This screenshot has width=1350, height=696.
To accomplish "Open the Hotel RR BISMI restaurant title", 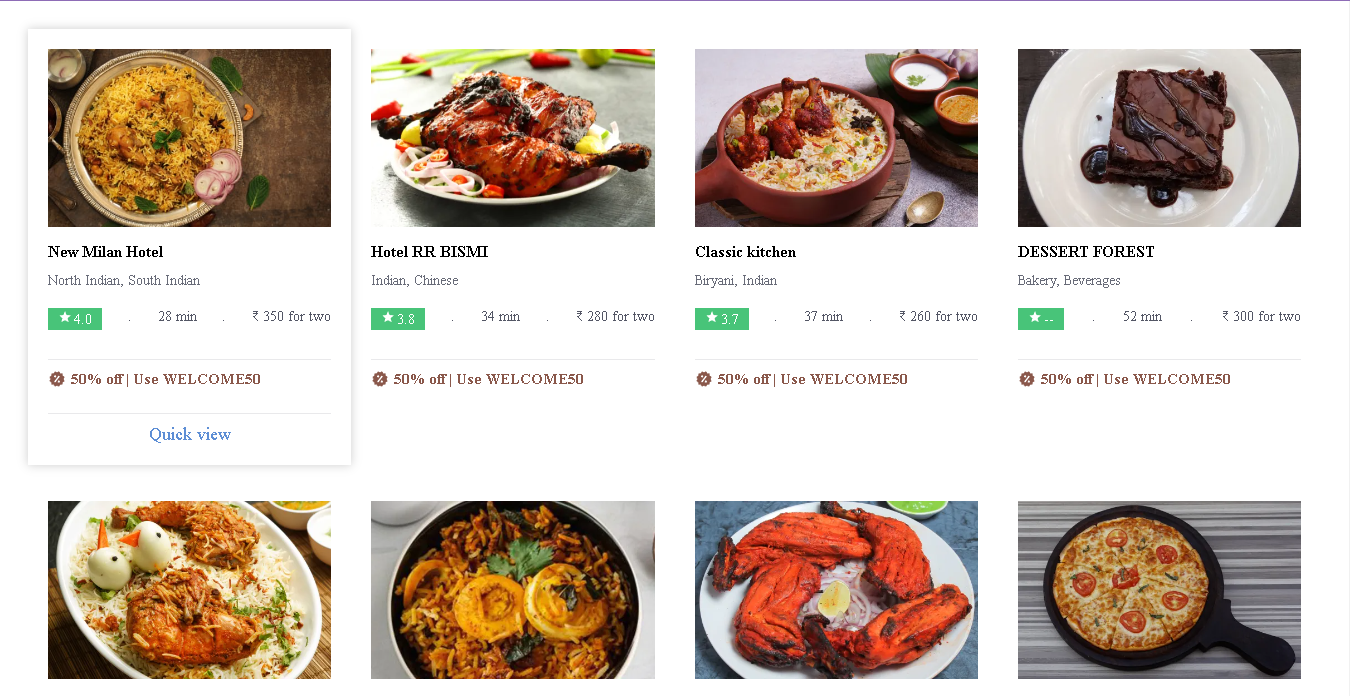I will tap(429, 252).
